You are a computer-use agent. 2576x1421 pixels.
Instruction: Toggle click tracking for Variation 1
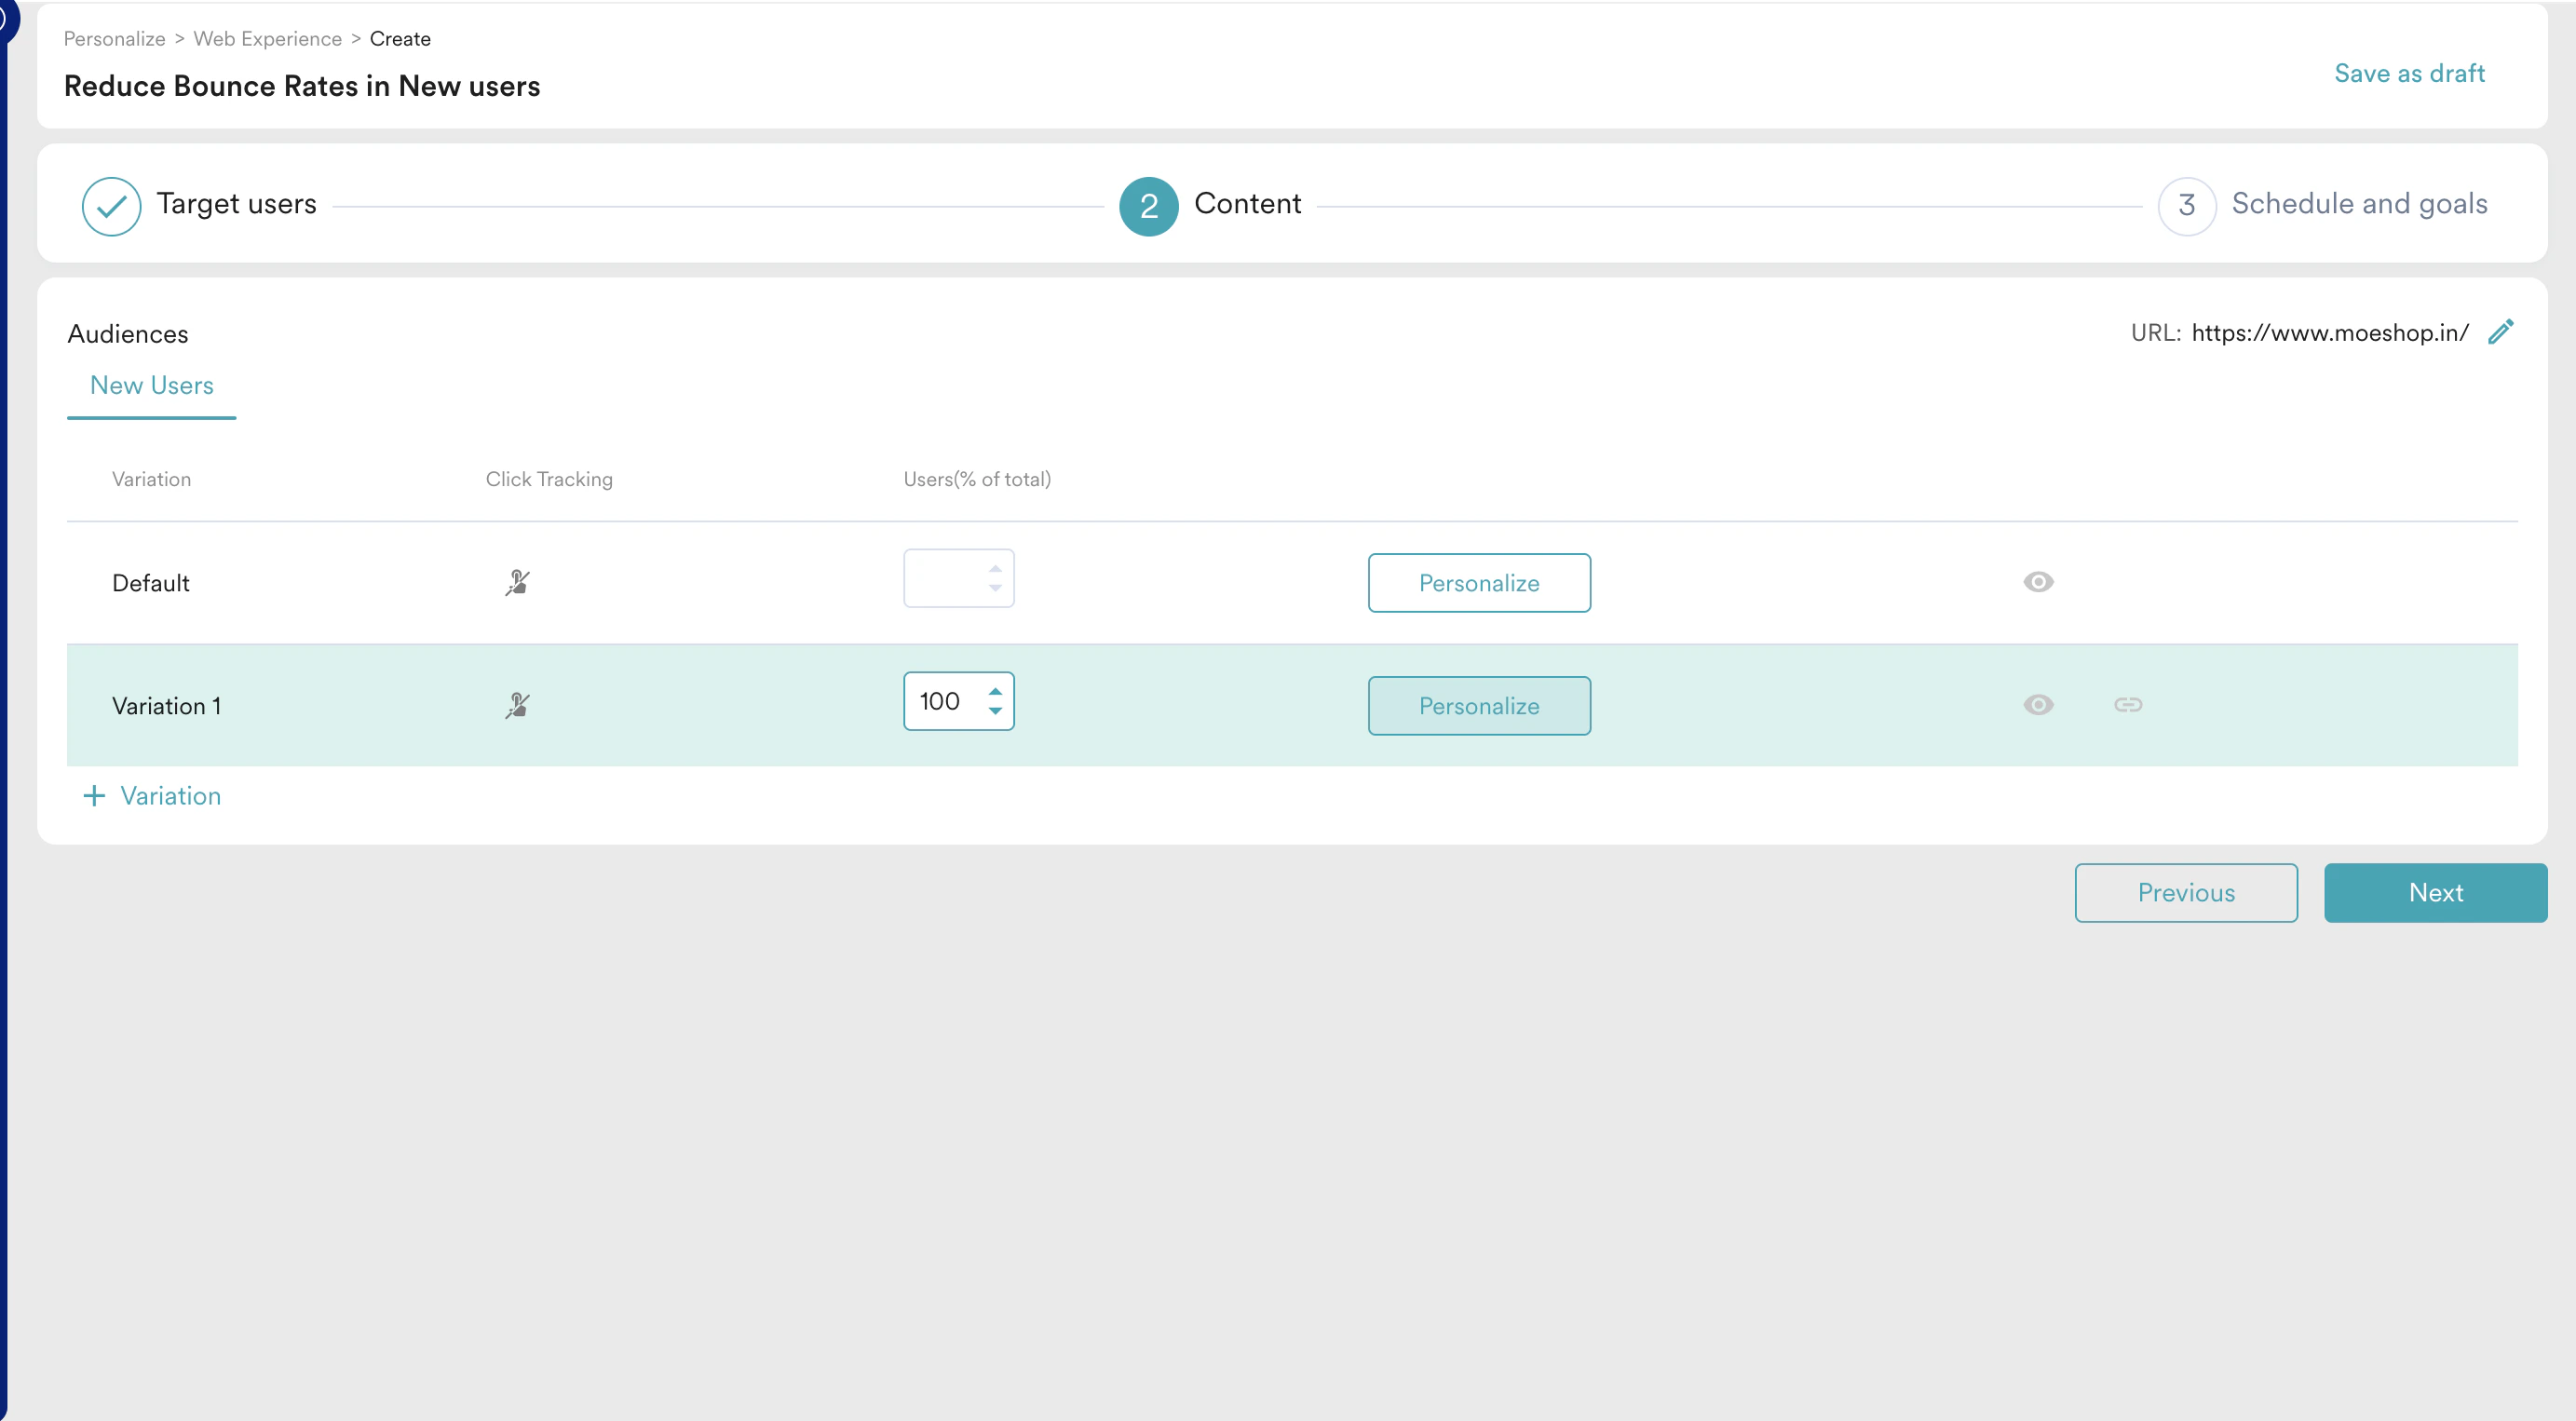coord(517,705)
